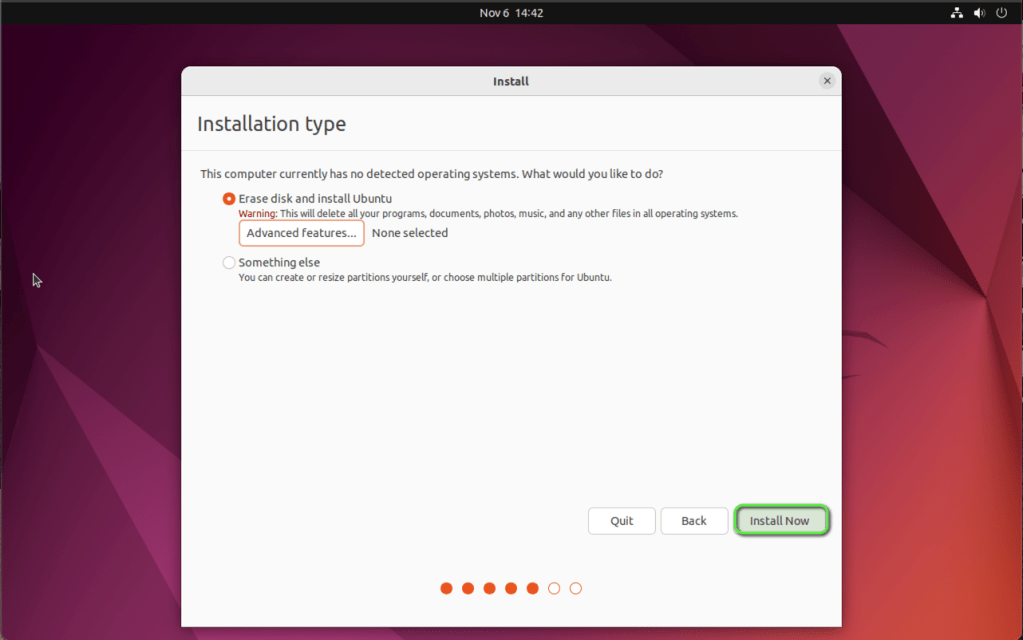This screenshot has height=640, width=1023.
Task: Click the last unfilled progress dot
Action: pos(575,588)
